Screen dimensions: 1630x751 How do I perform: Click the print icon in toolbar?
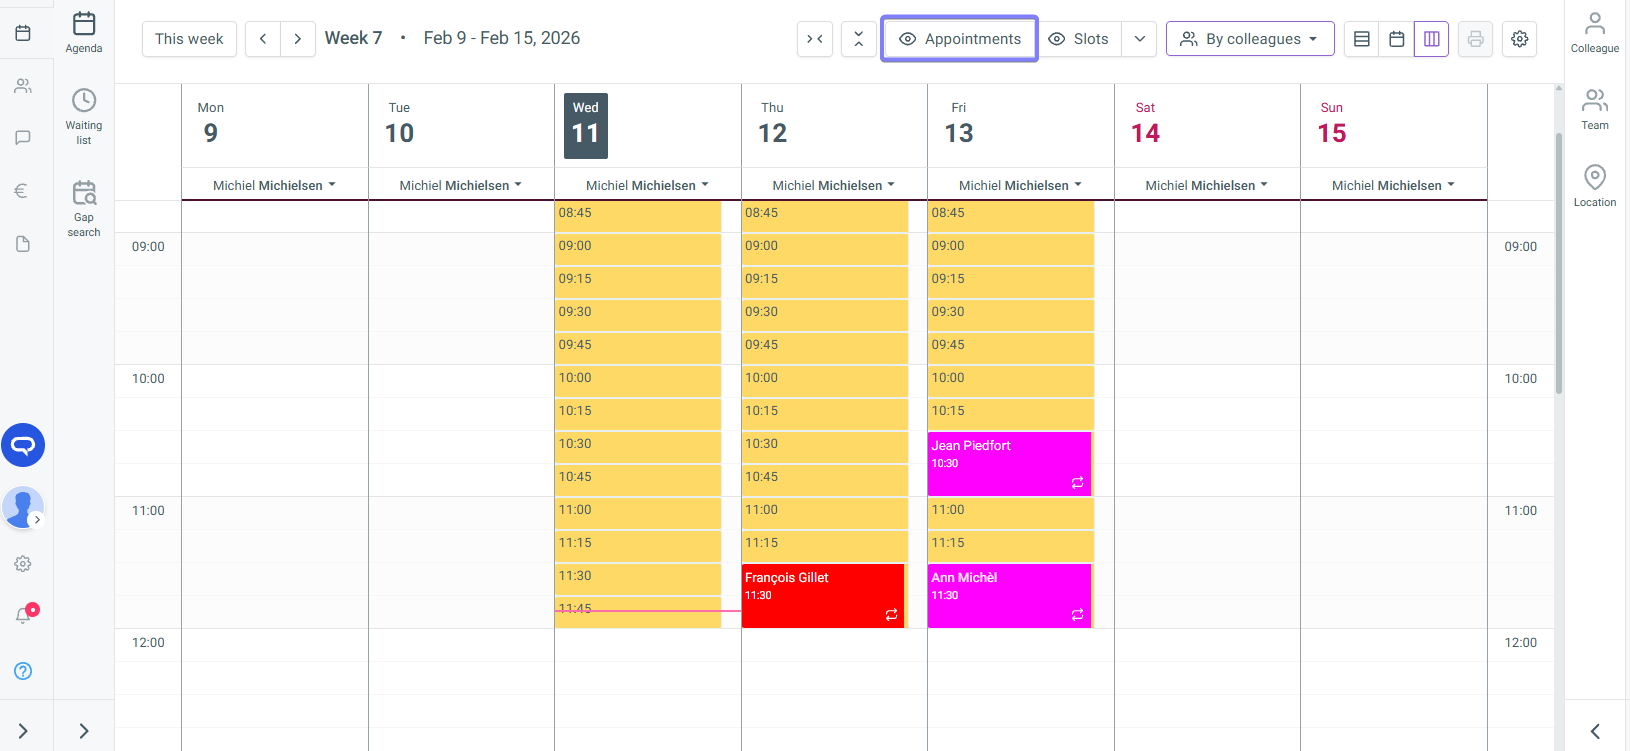point(1475,39)
